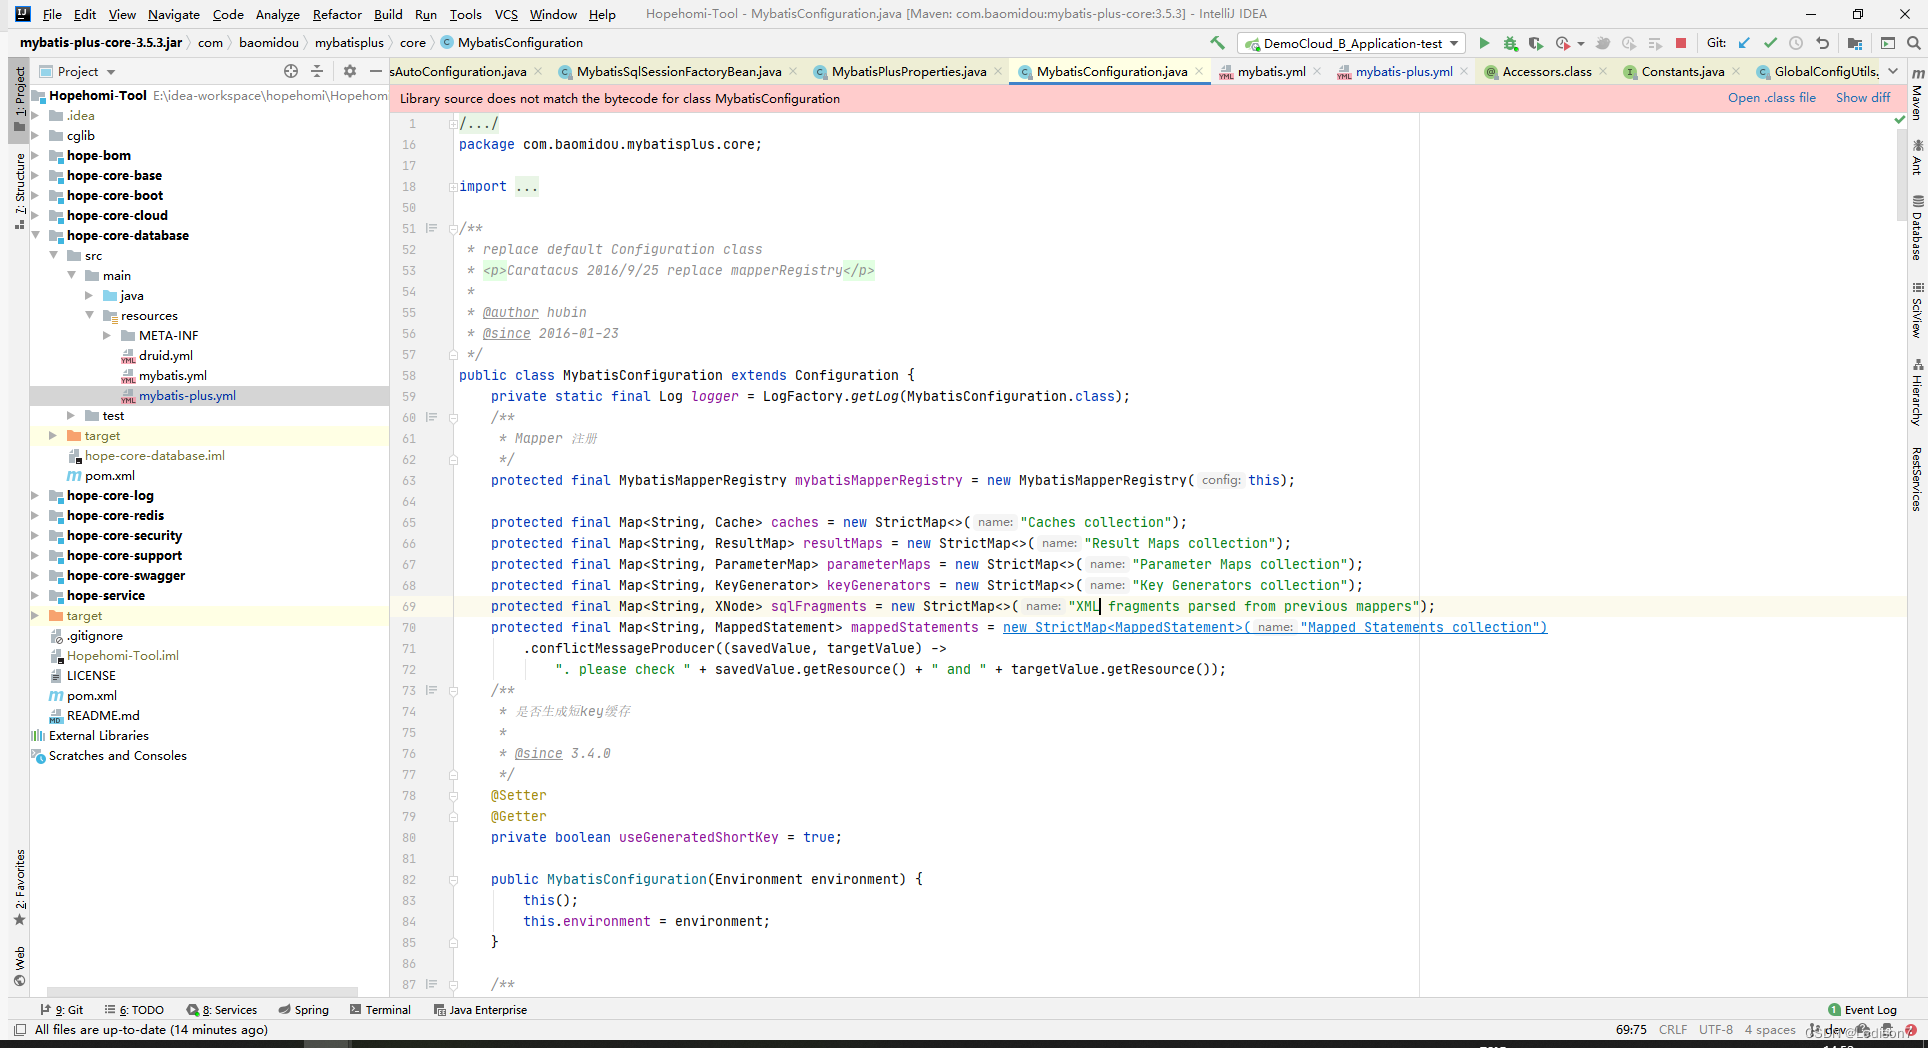Image resolution: width=1928 pixels, height=1048 pixels.
Task: Stop the running process with red square
Action: (1681, 43)
